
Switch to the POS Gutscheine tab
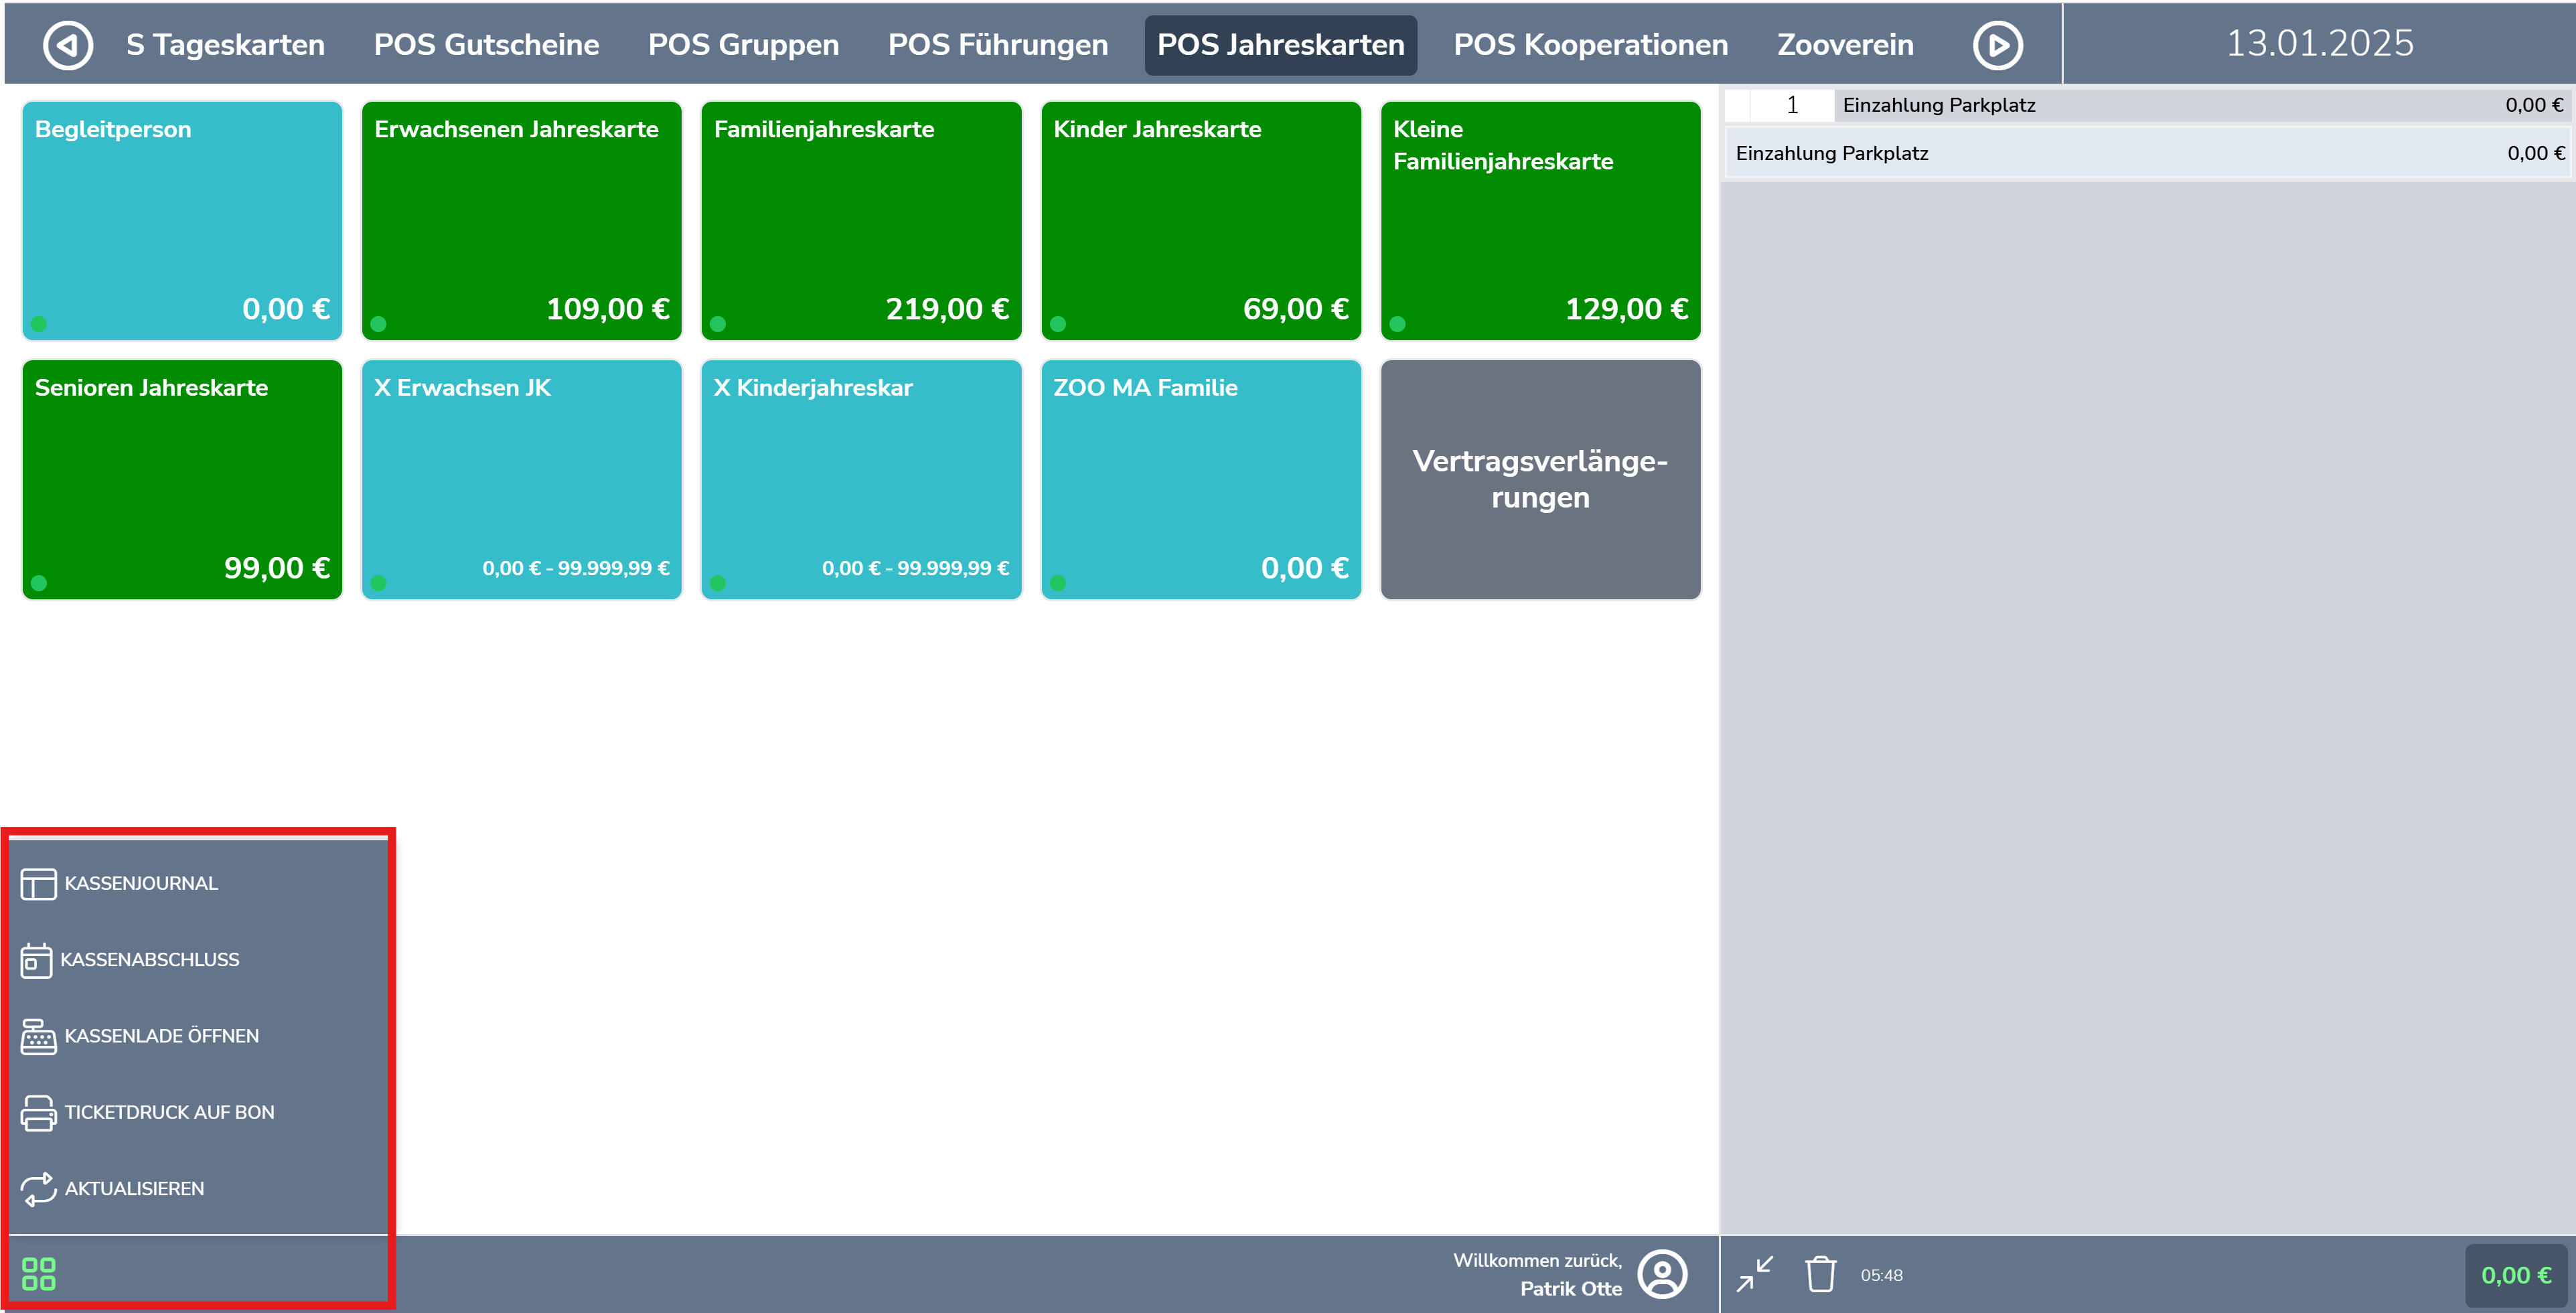486,45
